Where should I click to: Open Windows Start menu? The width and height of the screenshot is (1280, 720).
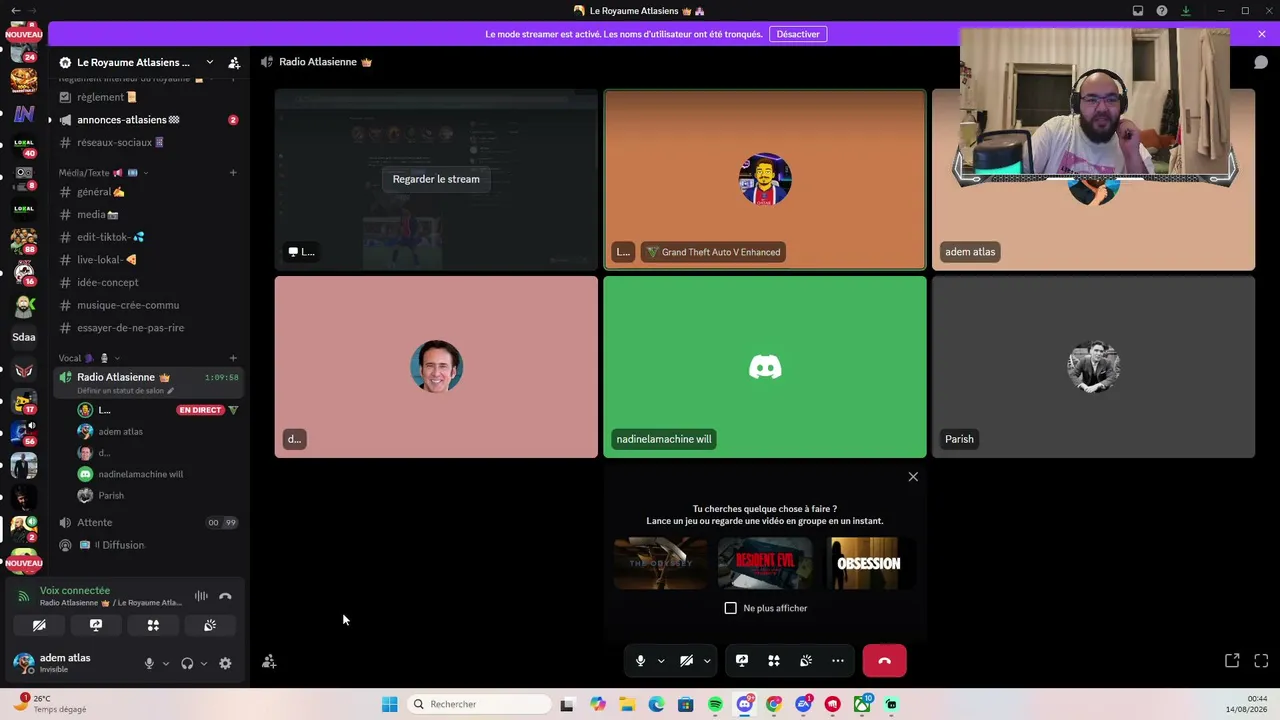(x=390, y=704)
